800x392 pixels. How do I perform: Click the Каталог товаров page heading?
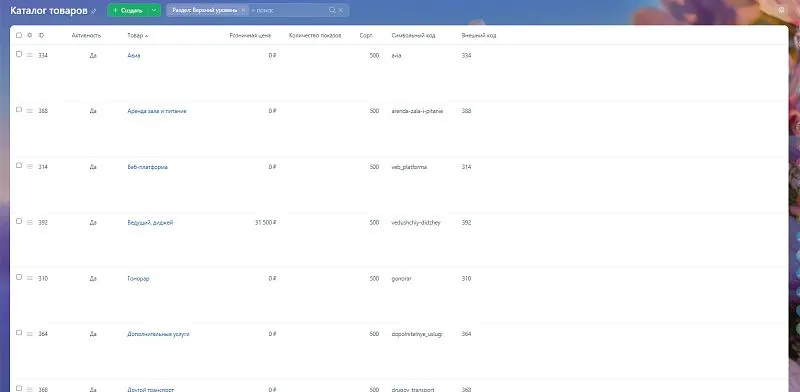[x=48, y=11]
